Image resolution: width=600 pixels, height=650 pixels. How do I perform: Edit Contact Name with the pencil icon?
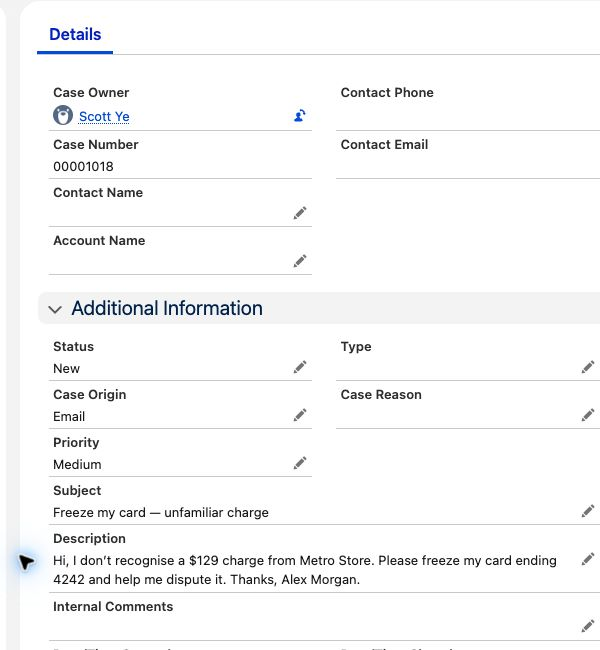pyautogui.click(x=300, y=213)
